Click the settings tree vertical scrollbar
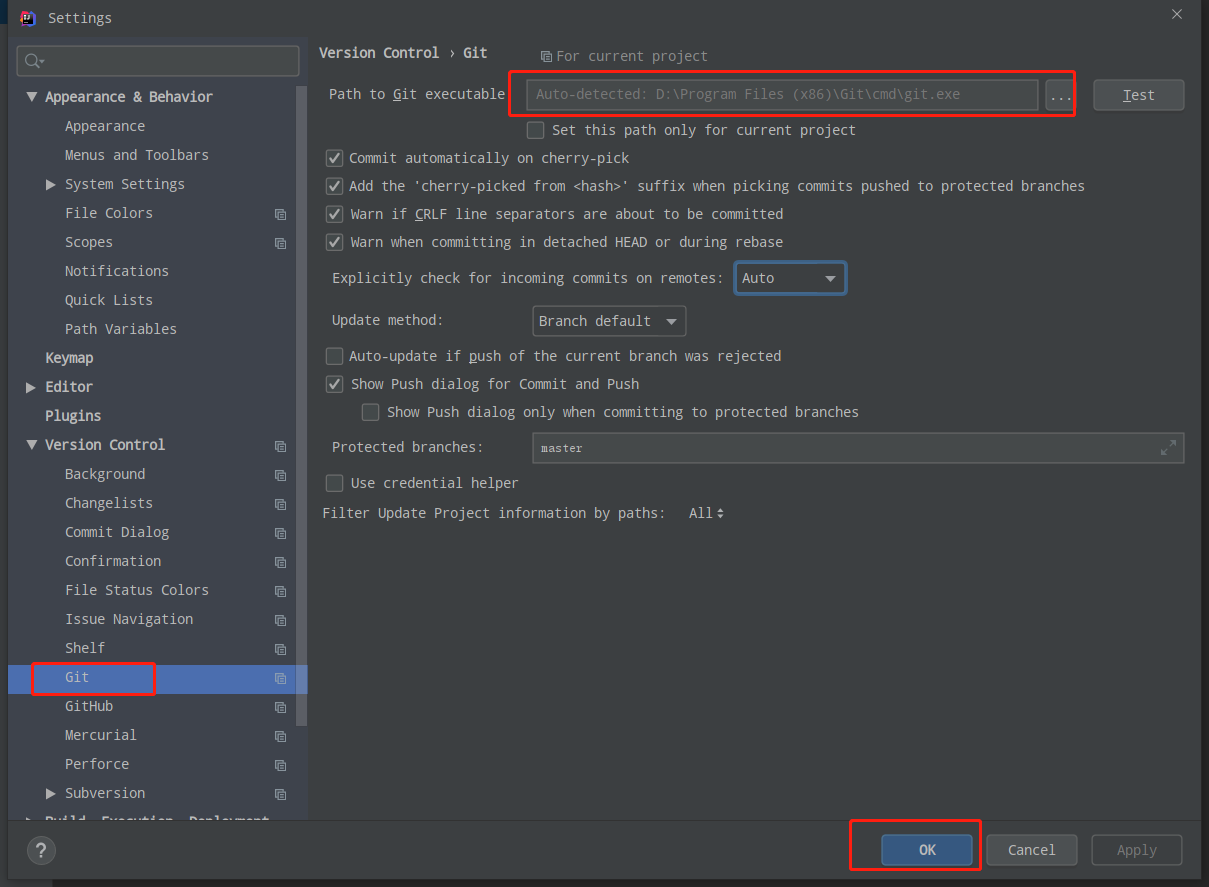 pos(301,405)
